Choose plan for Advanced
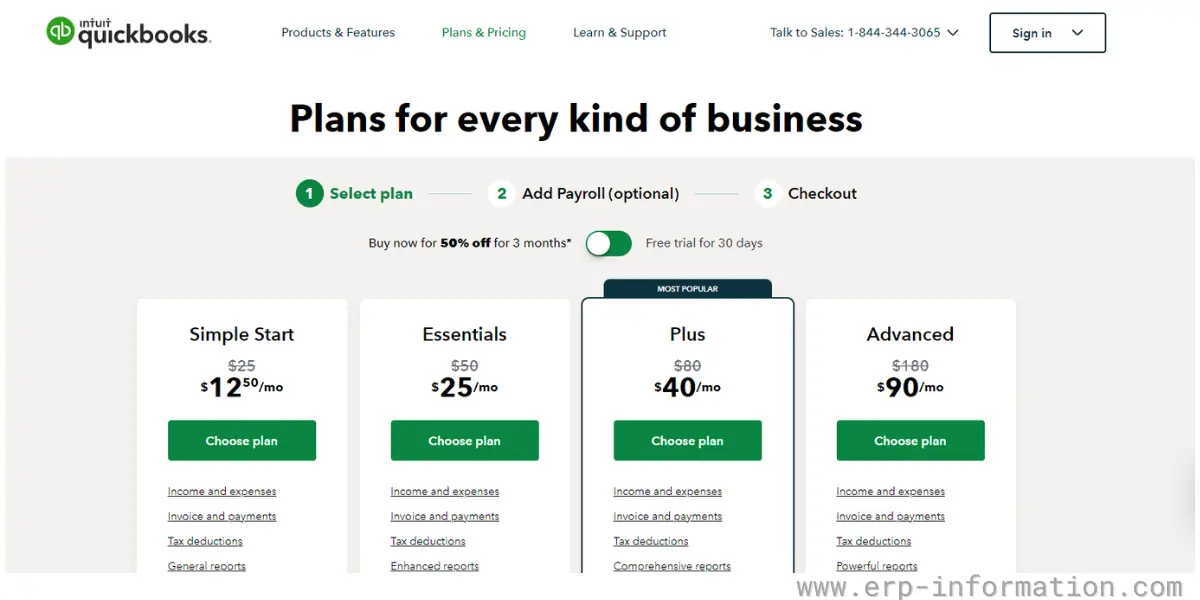The width and height of the screenshot is (1200, 600). pos(910,440)
